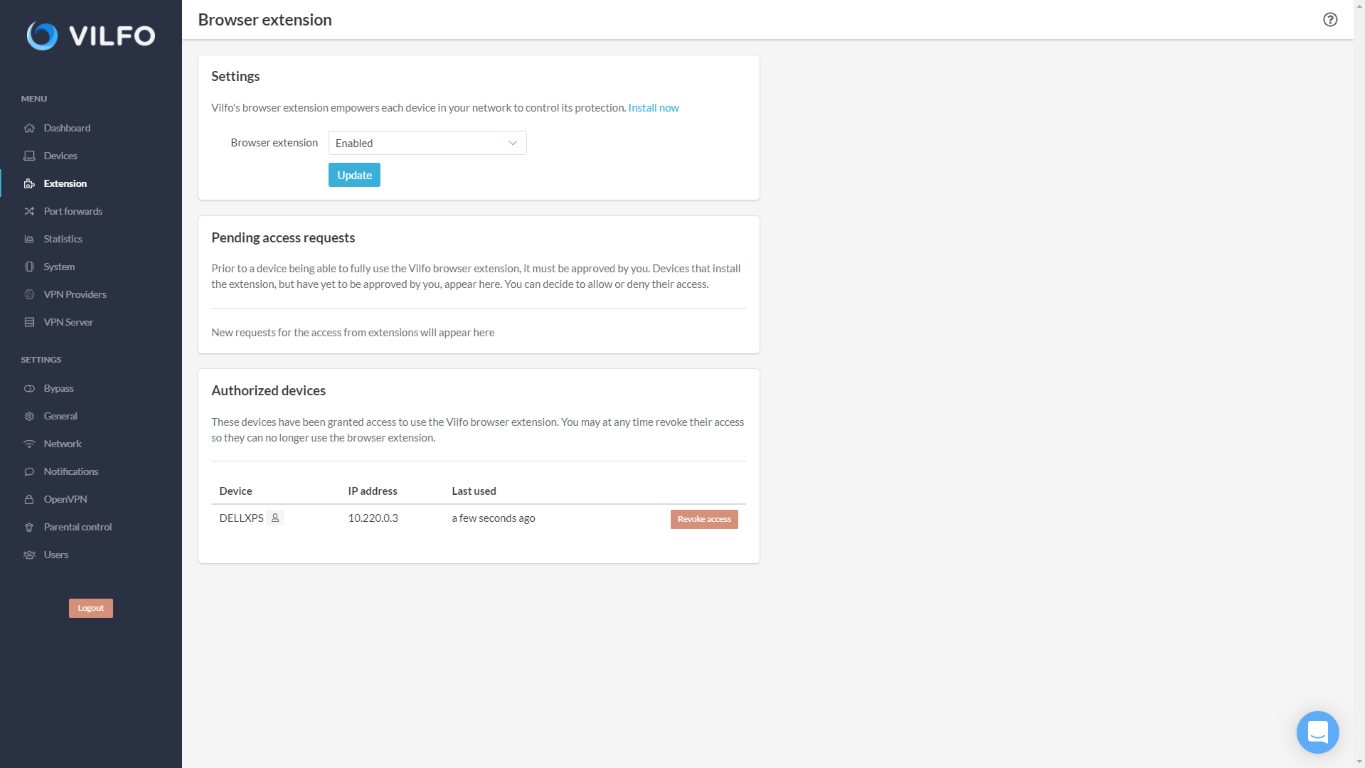This screenshot has width=1365, height=768.
Task: Click the user icon beside DELLXPS
Action: (275, 518)
